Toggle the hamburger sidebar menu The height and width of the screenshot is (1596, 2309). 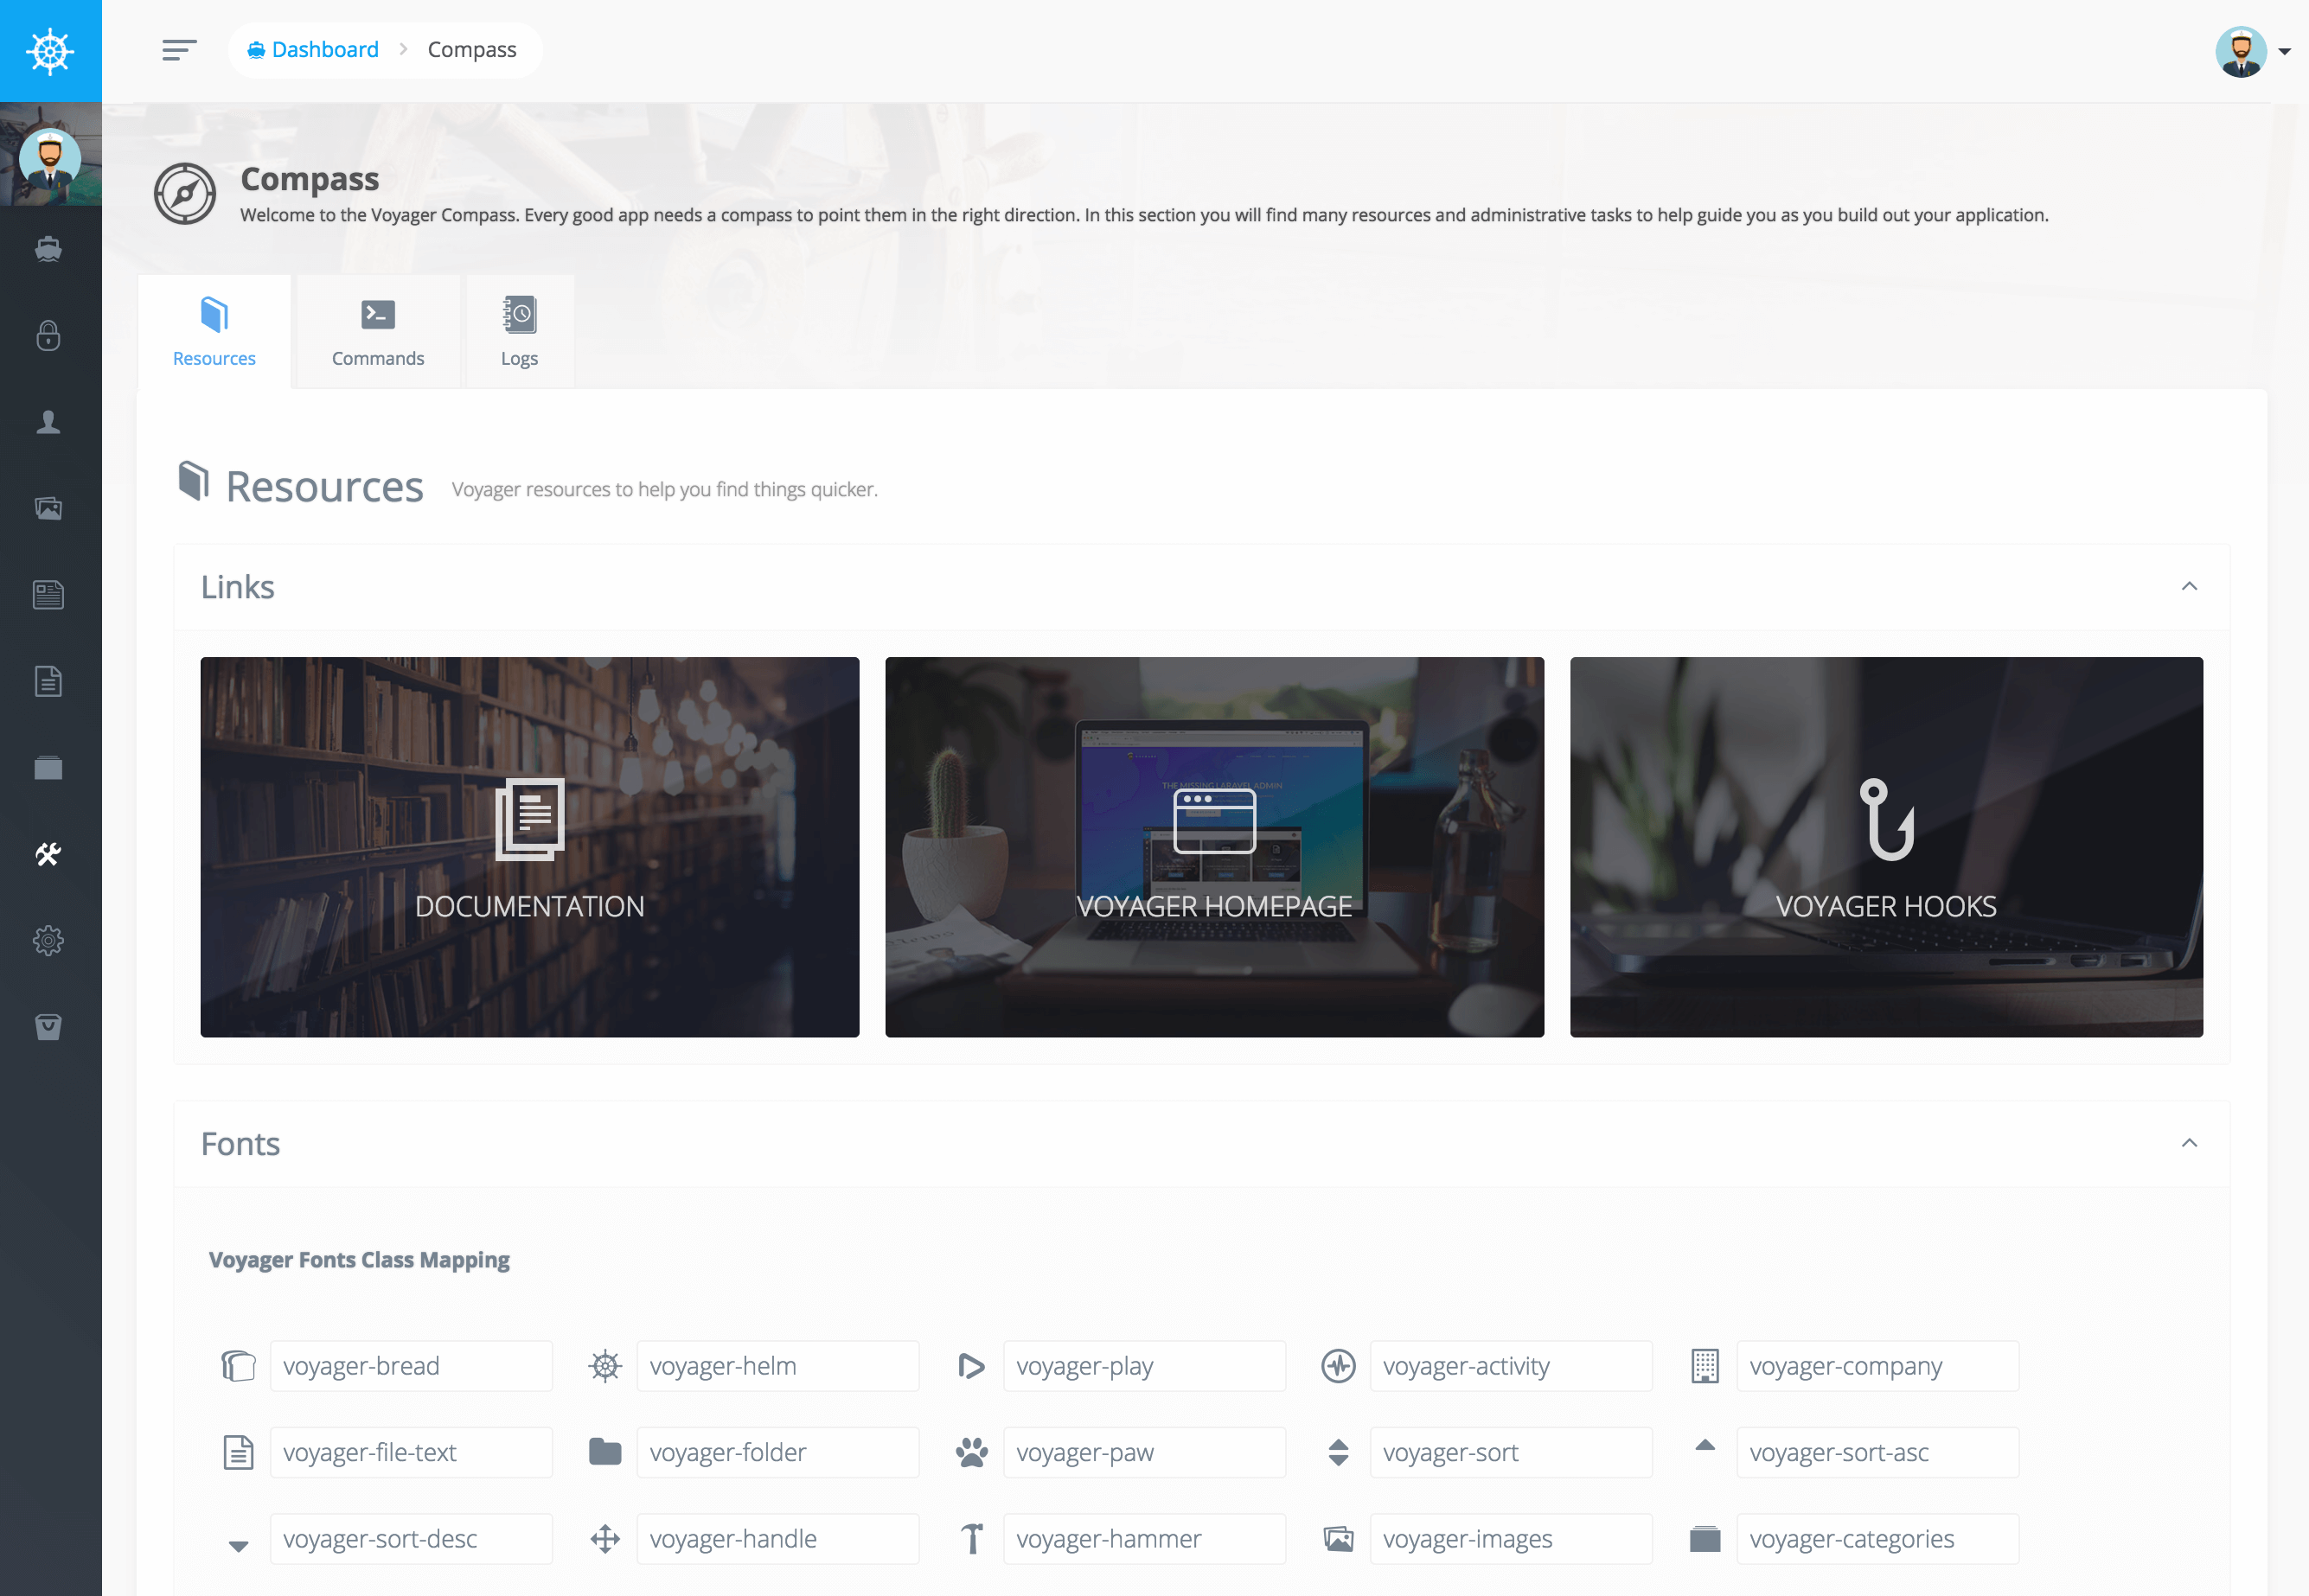179,50
